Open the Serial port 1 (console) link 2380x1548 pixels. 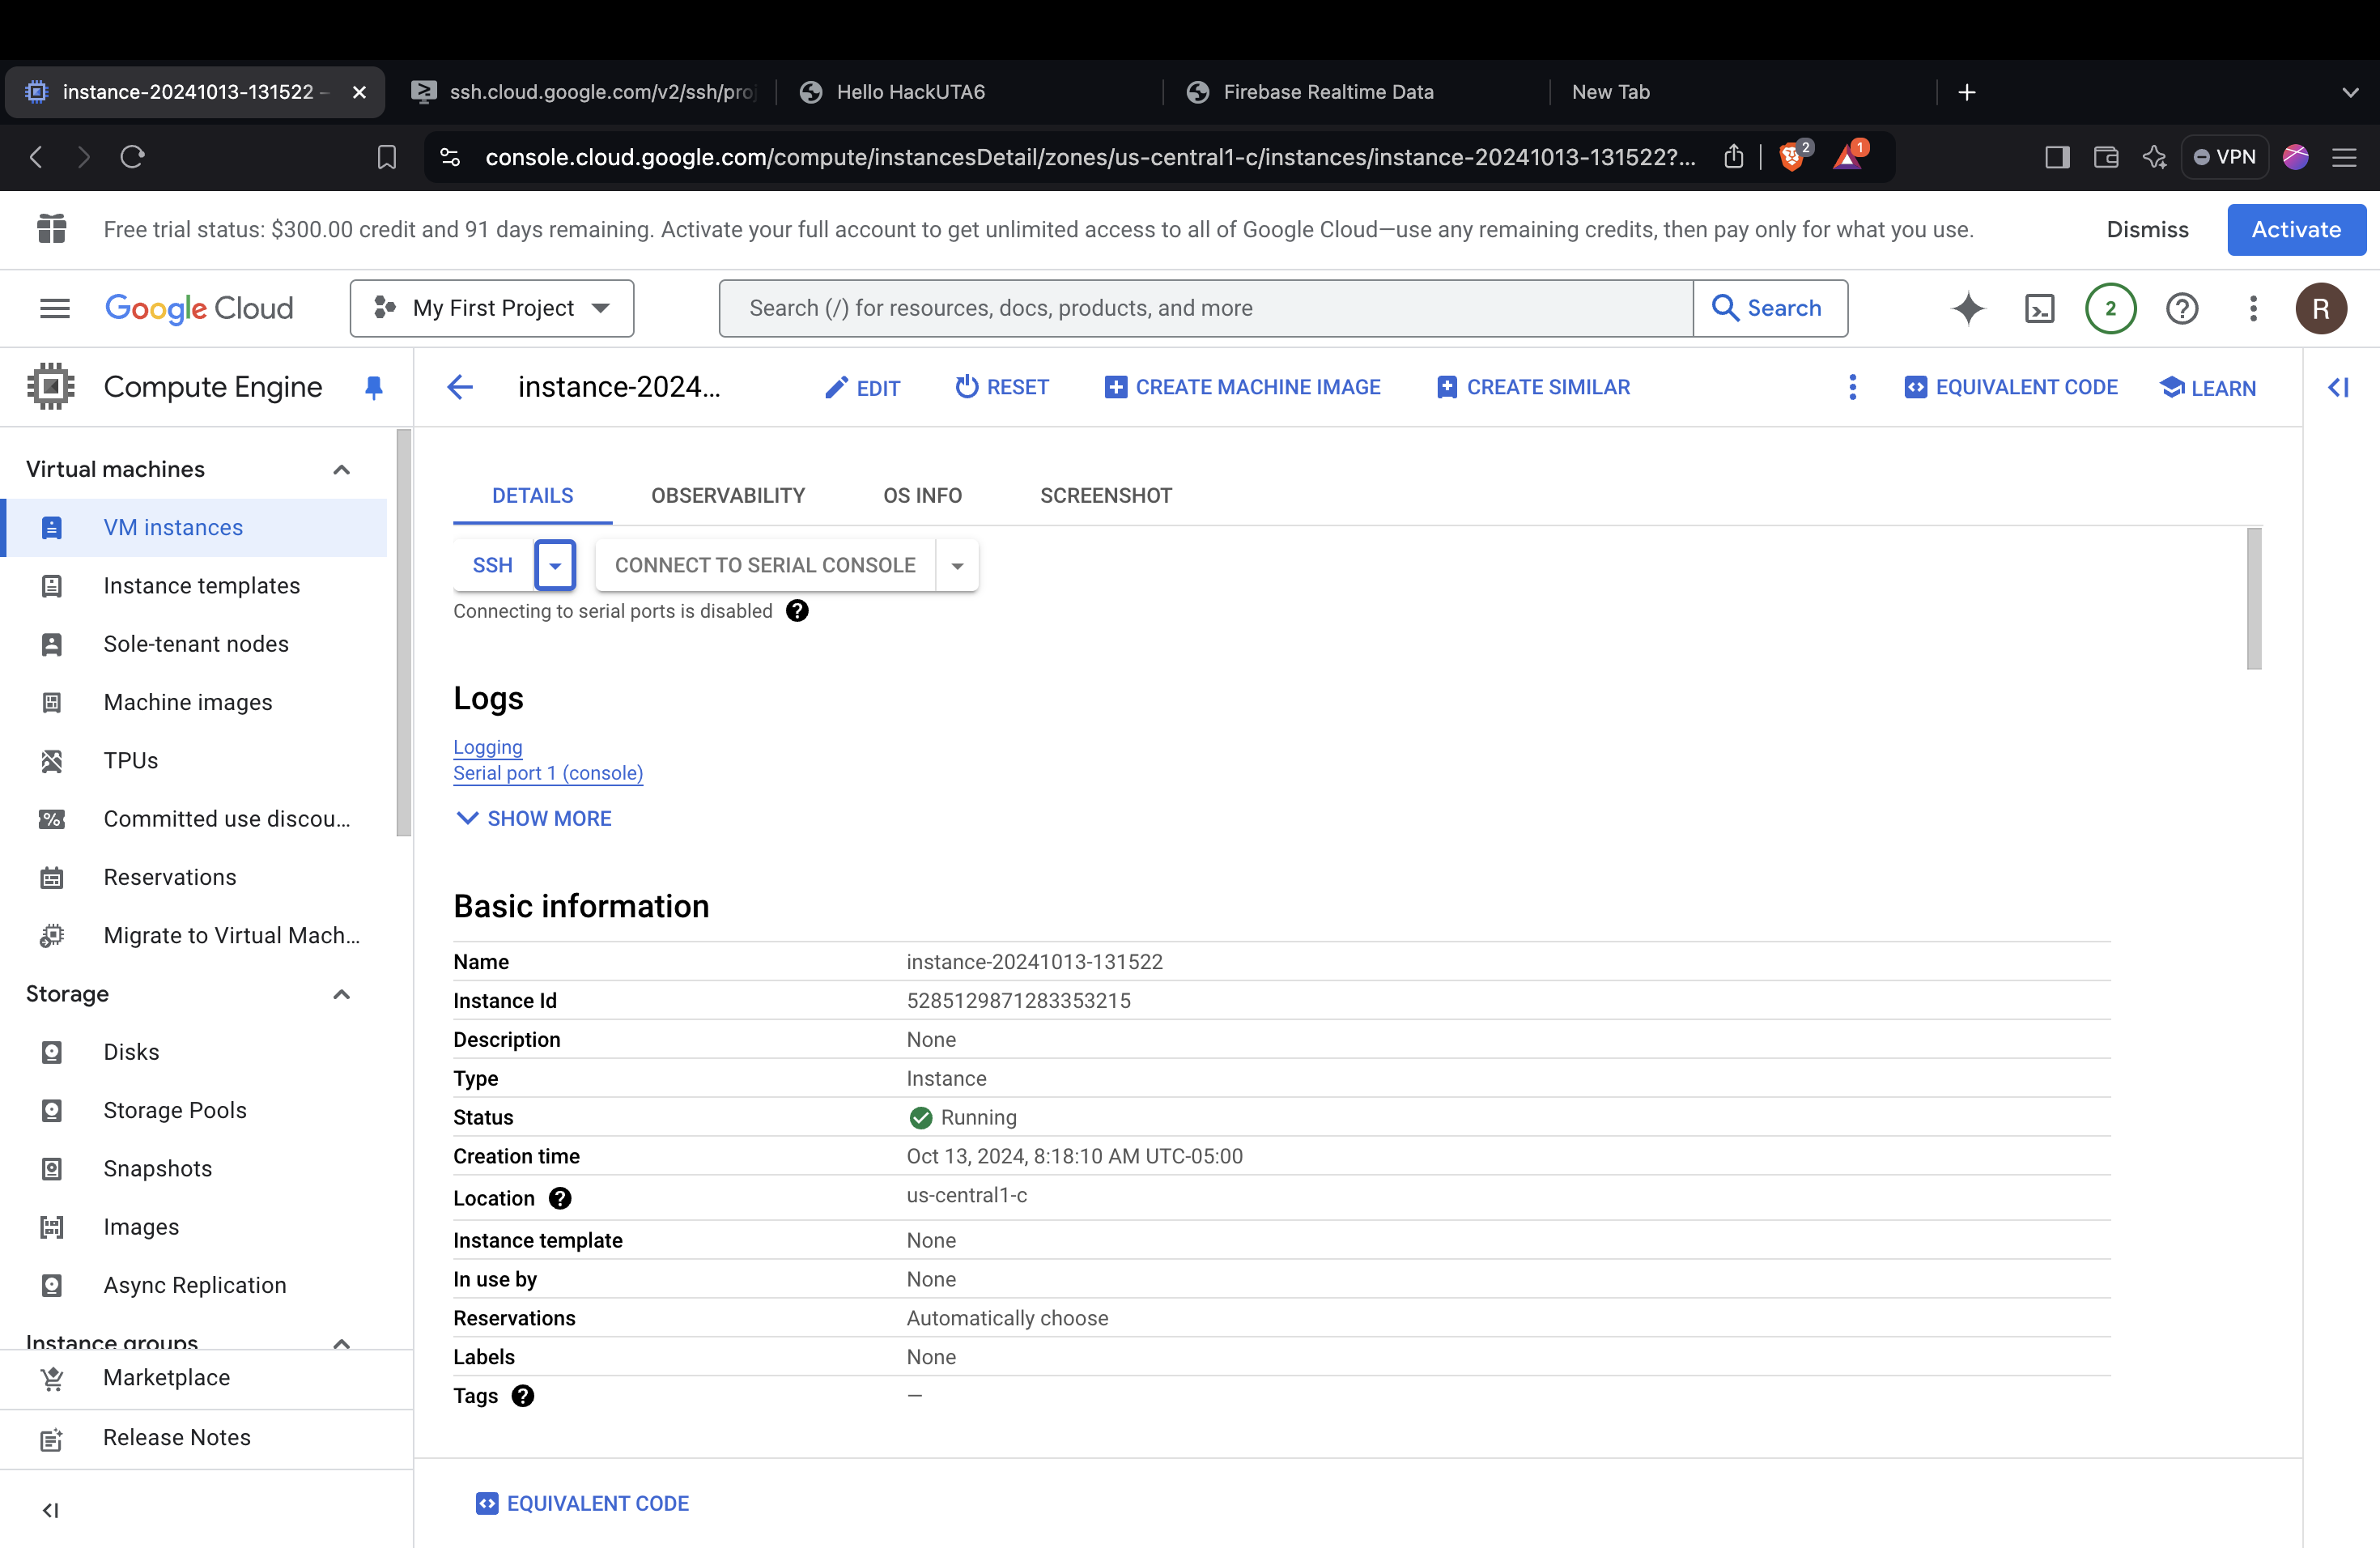coord(547,773)
